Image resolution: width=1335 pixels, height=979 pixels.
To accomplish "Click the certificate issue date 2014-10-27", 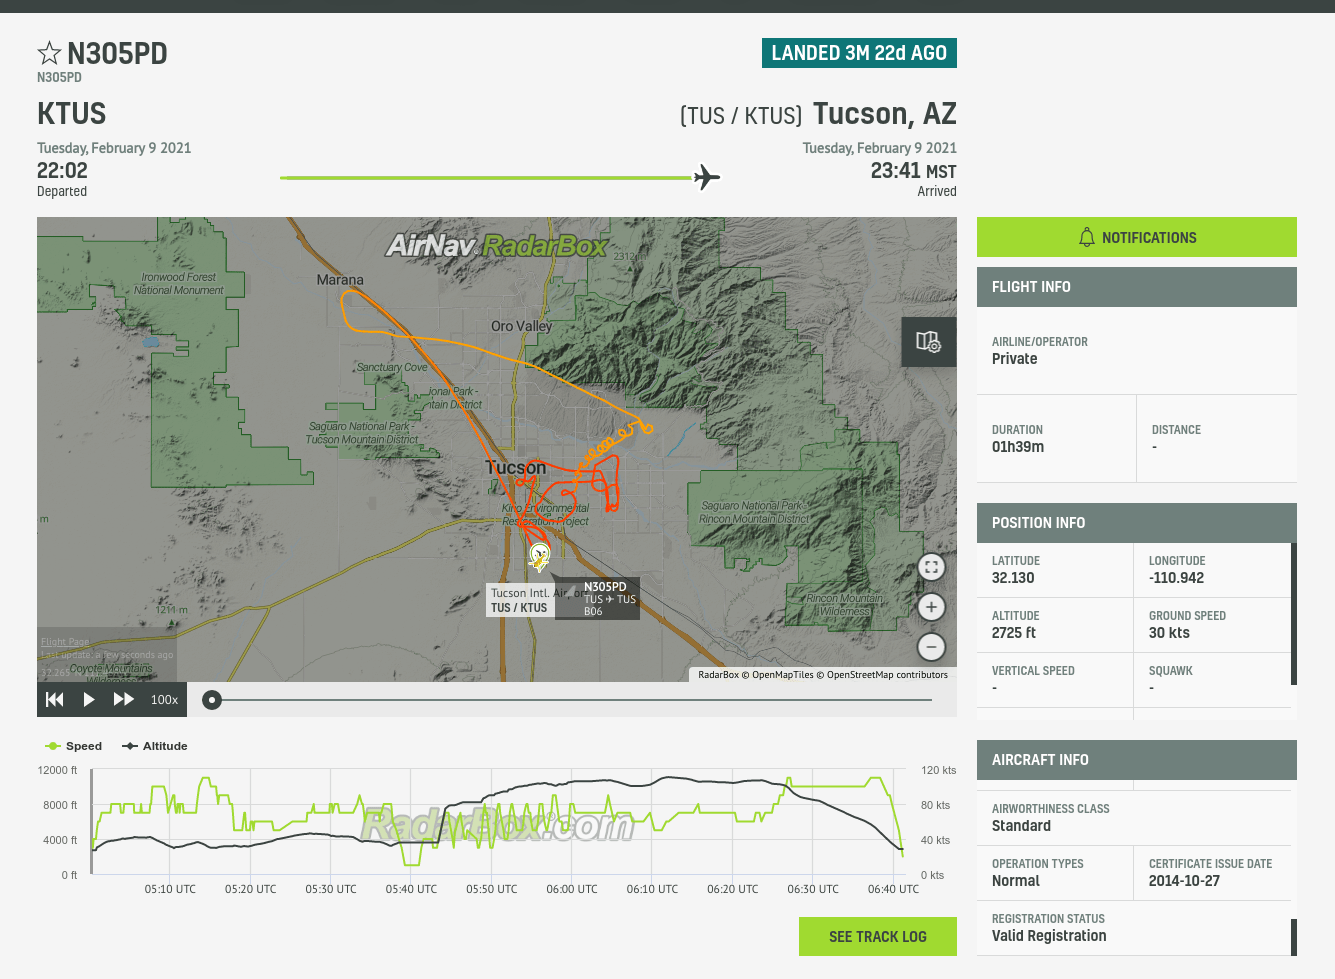I will 1184,881.
